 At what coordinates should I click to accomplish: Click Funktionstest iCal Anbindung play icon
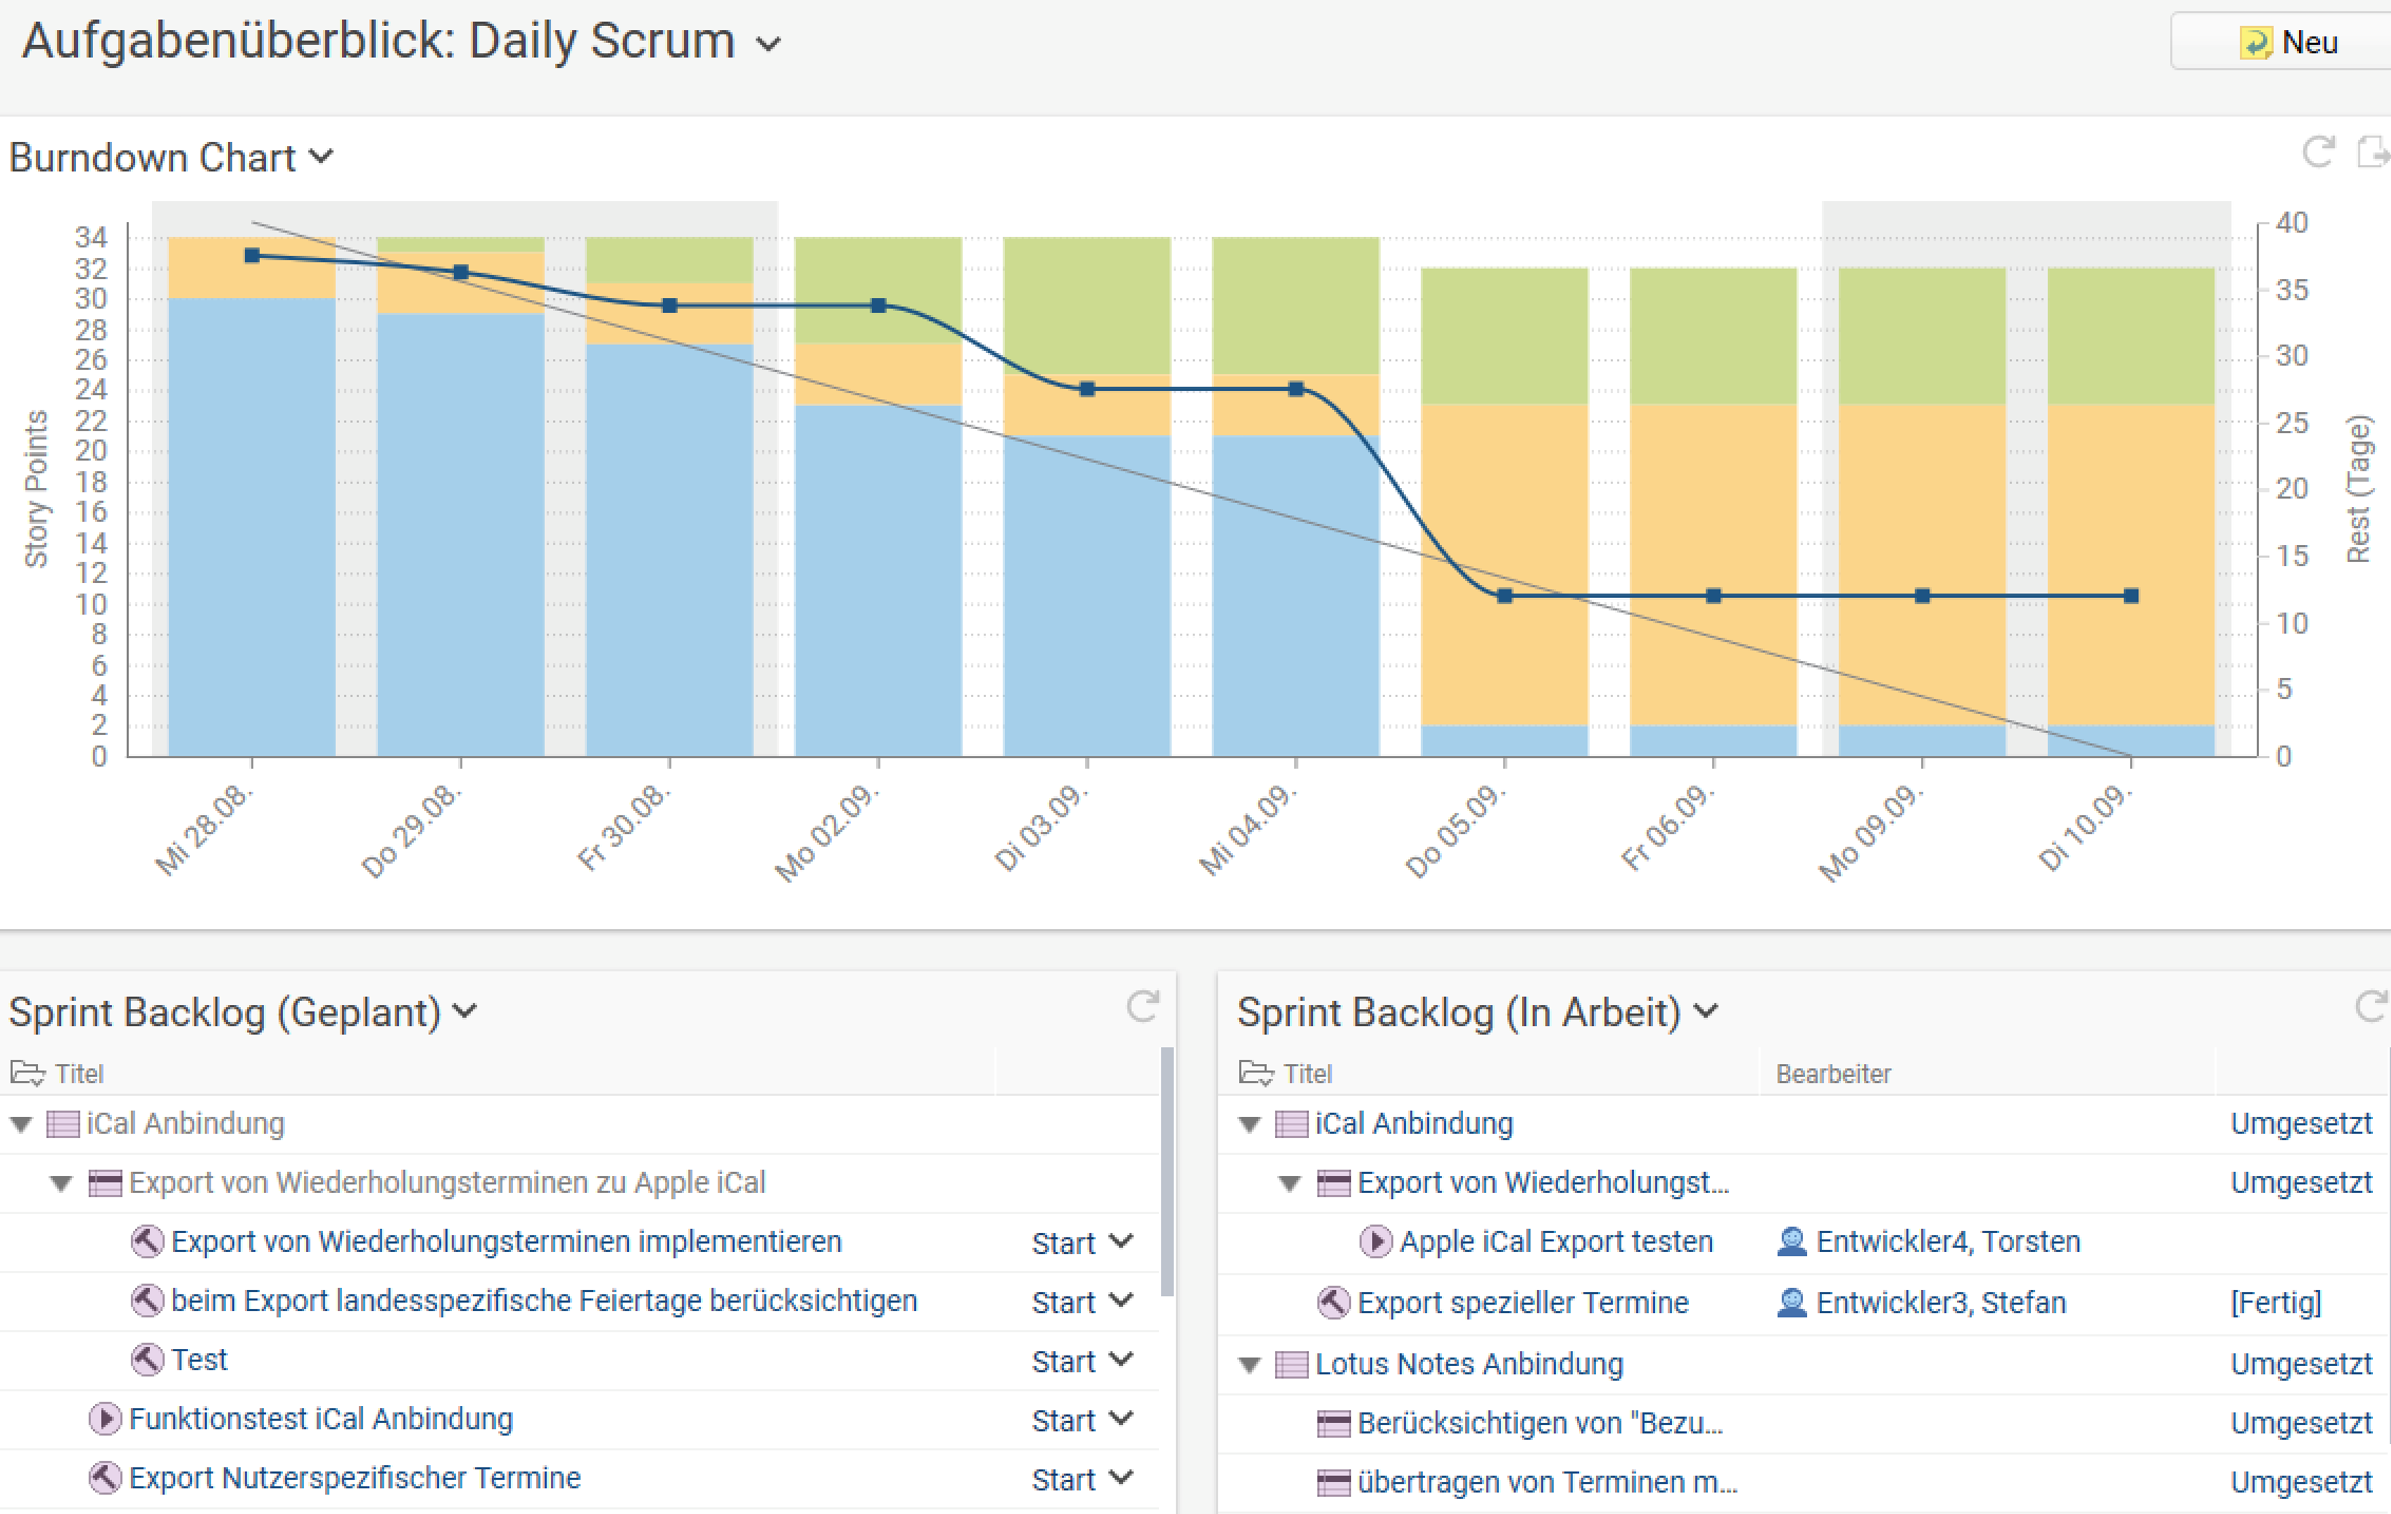point(105,1419)
